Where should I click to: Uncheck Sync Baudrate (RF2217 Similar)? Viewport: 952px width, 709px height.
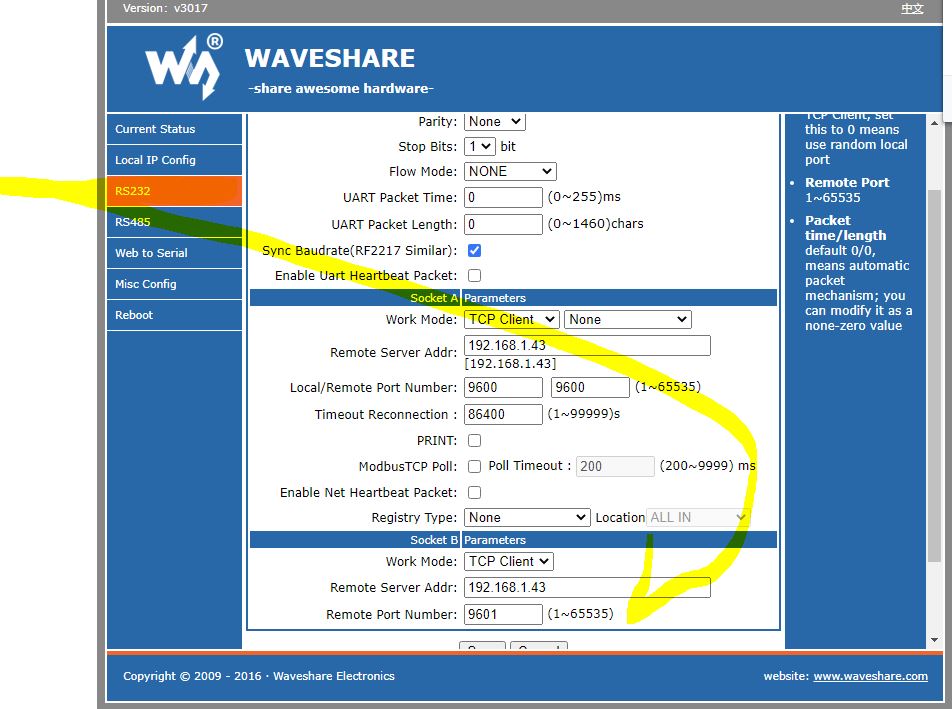pos(474,250)
